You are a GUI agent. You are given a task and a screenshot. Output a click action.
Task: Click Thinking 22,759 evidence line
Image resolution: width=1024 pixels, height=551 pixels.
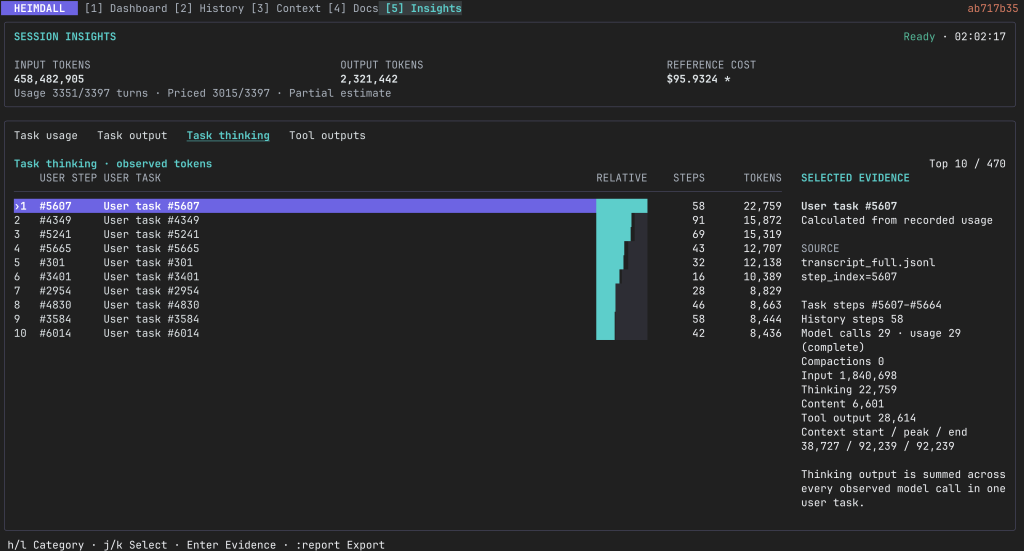pyautogui.click(x=849, y=390)
